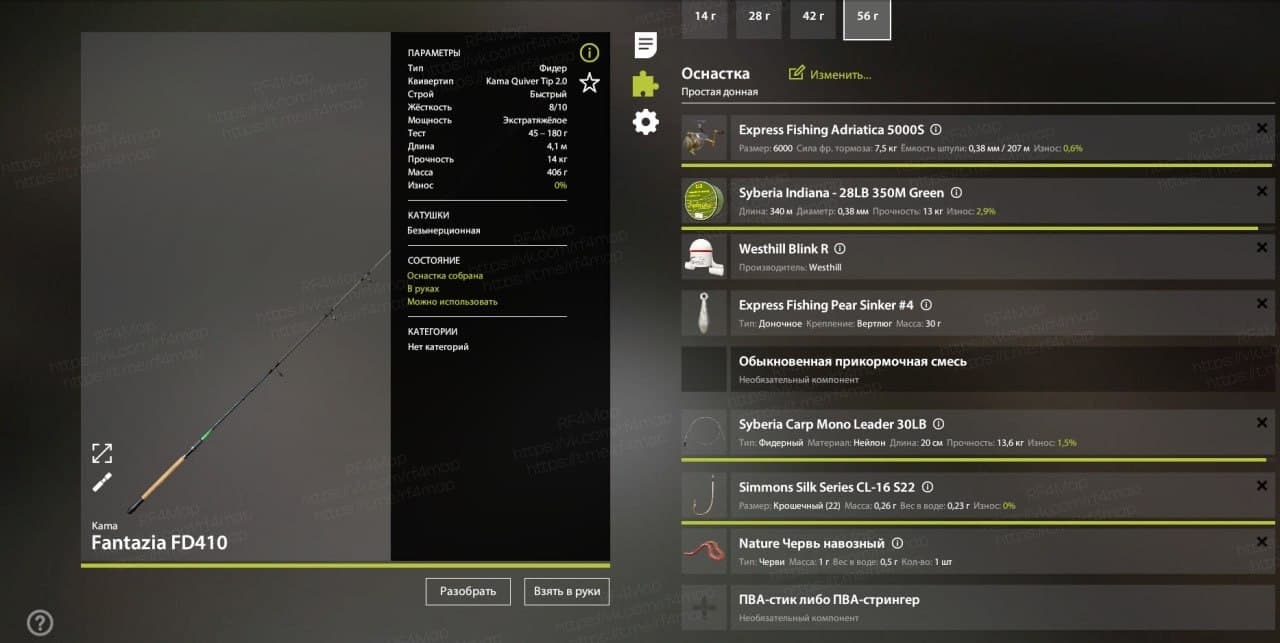The height and width of the screenshot is (643, 1280).
Task: Show info for Westhill Blink R
Action: (840, 249)
